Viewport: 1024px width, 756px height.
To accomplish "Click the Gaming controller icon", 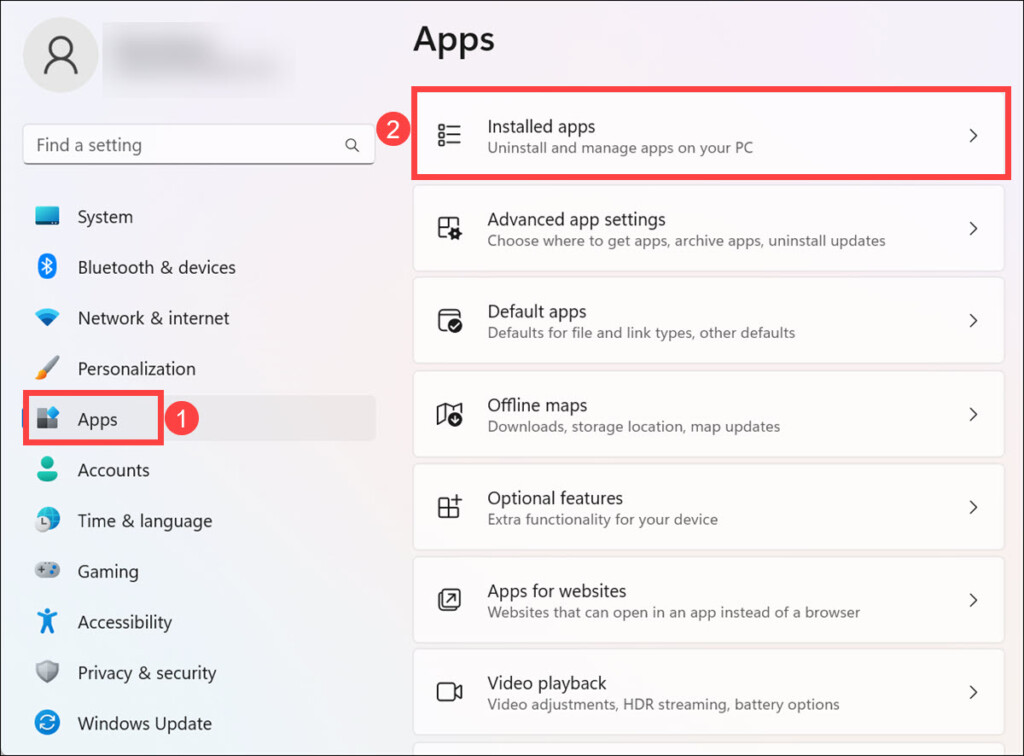I will (47, 571).
